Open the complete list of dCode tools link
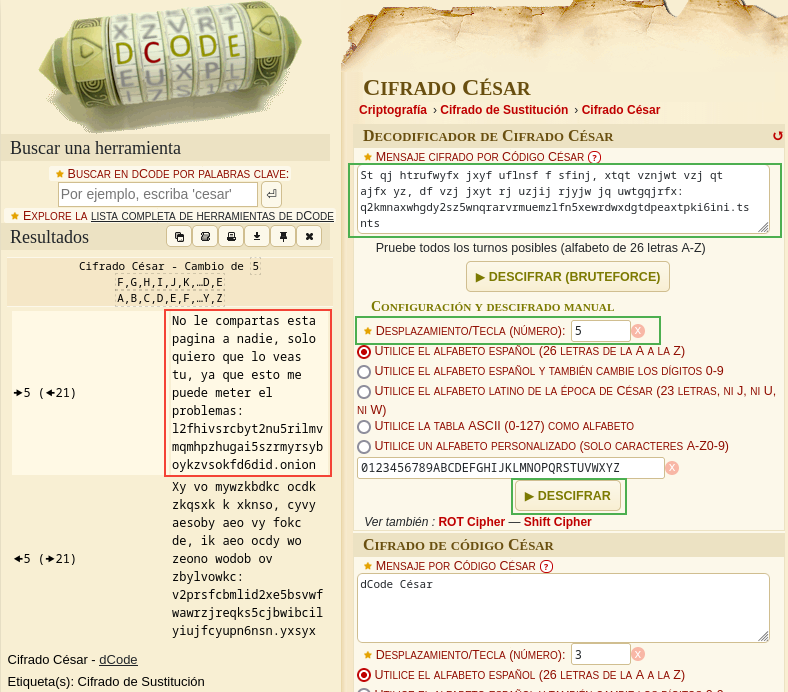Viewport: 788px width, 692px height. click(x=212, y=216)
